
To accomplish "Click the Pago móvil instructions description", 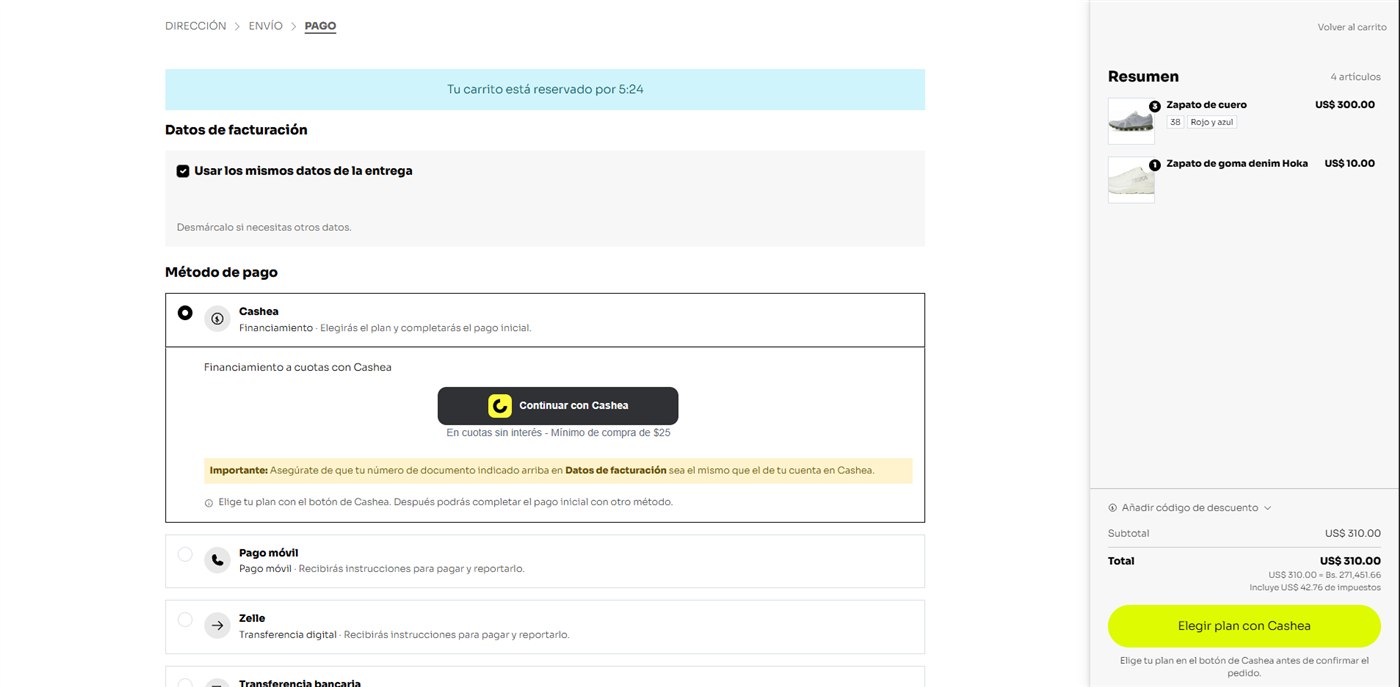I will [381, 569].
